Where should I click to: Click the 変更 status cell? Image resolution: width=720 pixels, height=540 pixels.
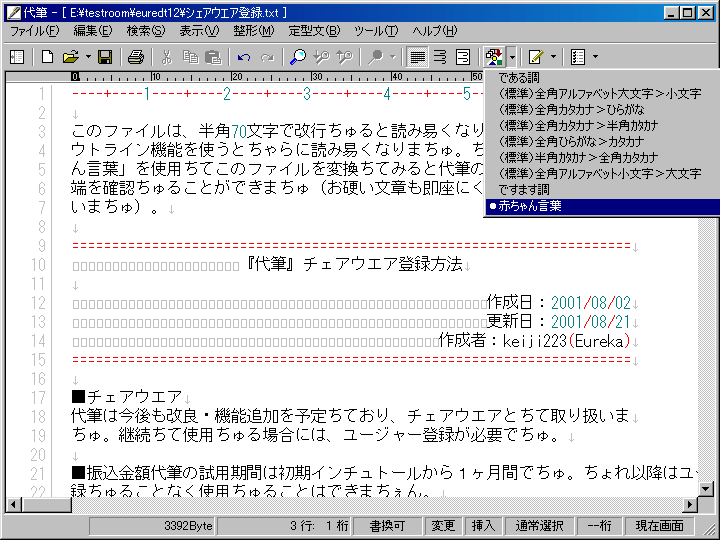[443, 526]
